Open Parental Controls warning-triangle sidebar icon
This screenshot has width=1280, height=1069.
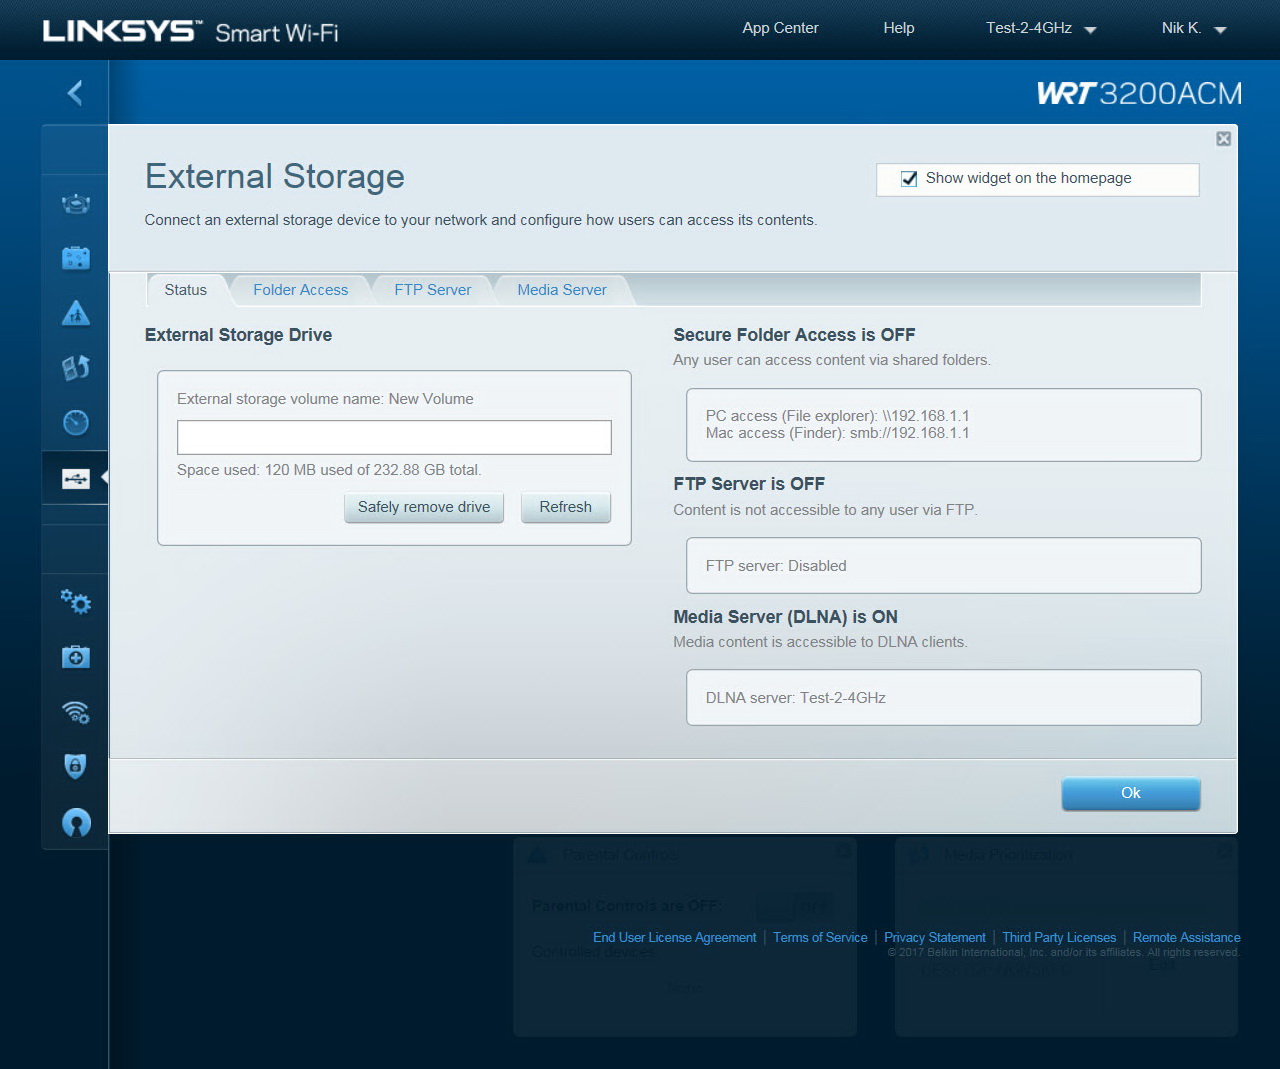pos(76,313)
